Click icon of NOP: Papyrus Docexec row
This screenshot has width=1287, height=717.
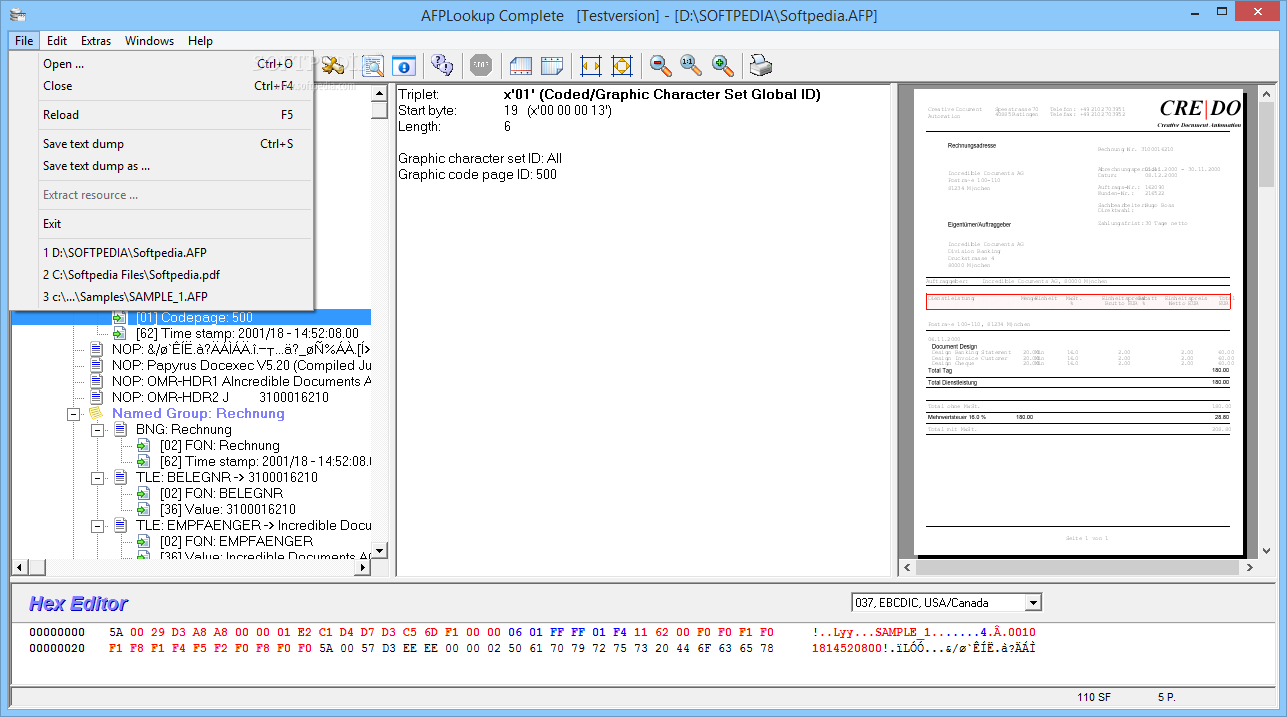pos(96,365)
